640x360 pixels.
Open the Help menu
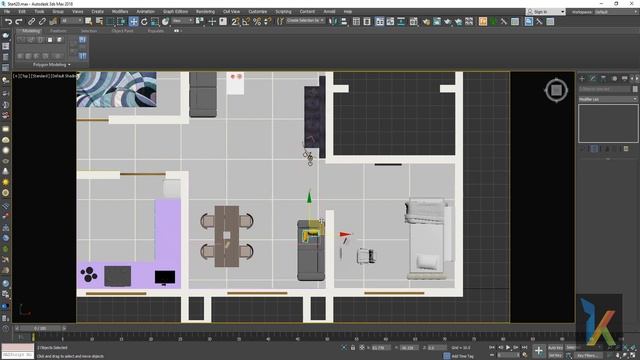point(348,11)
